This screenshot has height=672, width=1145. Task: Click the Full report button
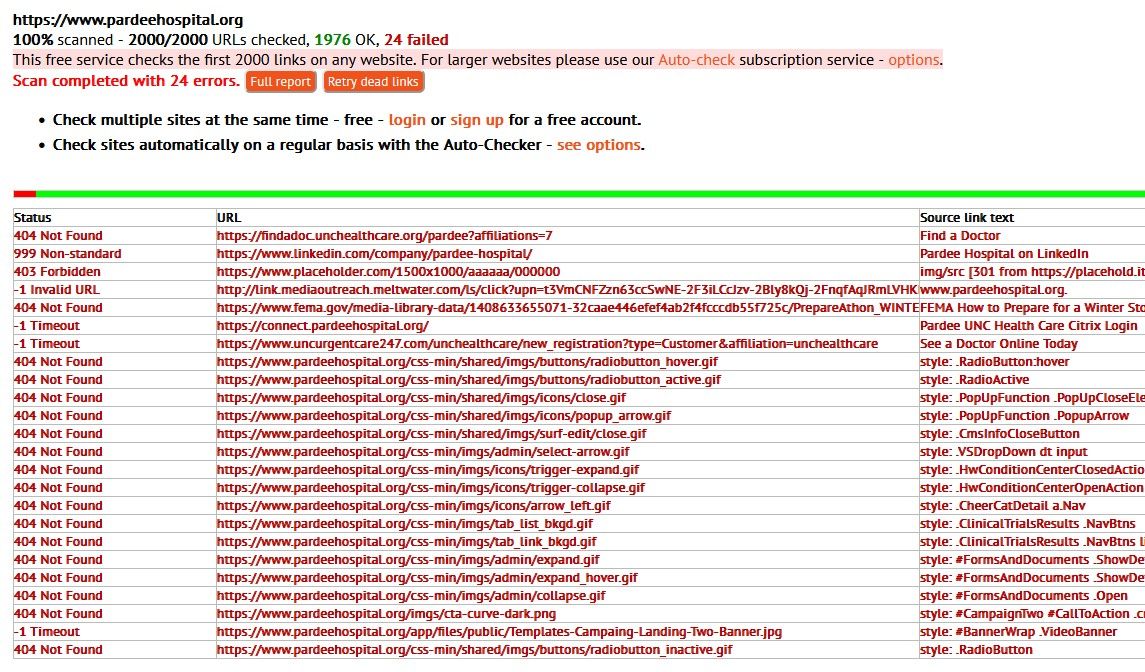[x=280, y=82]
